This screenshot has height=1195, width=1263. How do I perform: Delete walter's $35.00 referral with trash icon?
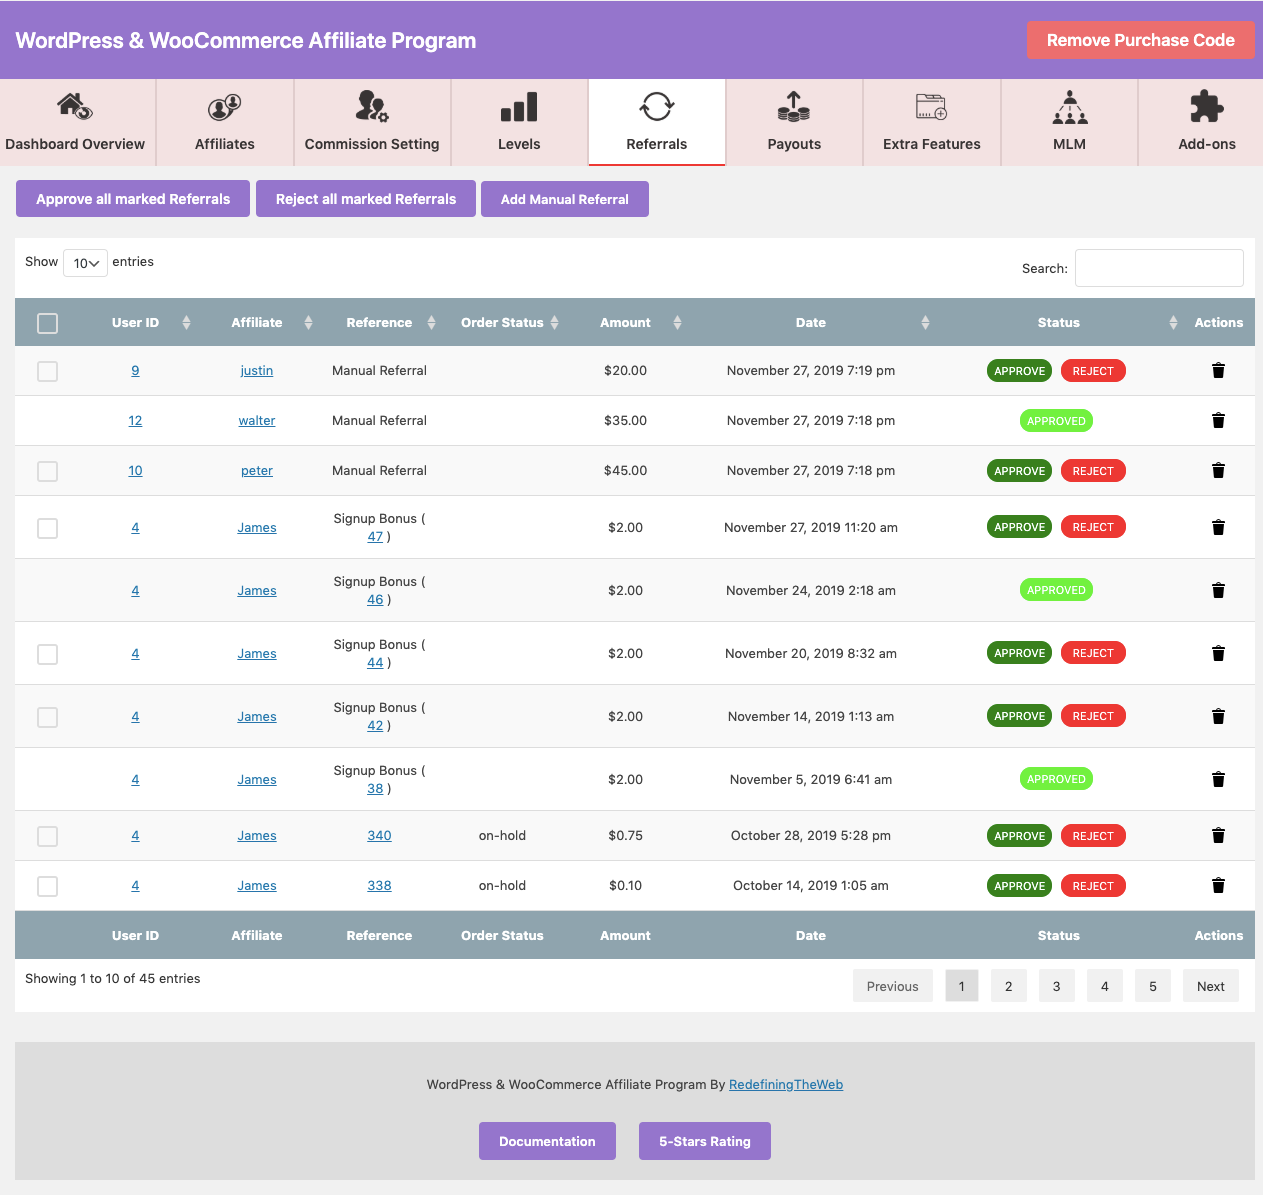click(1218, 420)
